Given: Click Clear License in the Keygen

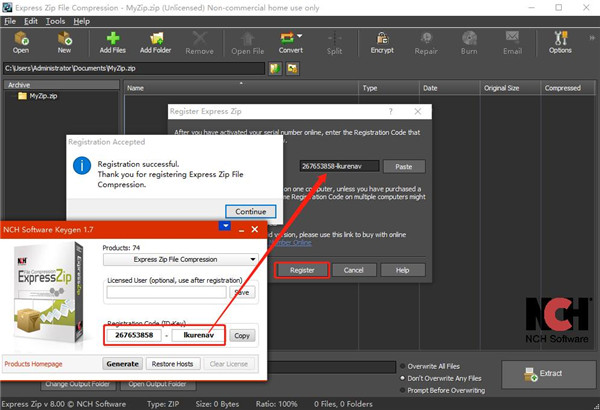Looking at the screenshot, I should [229, 364].
